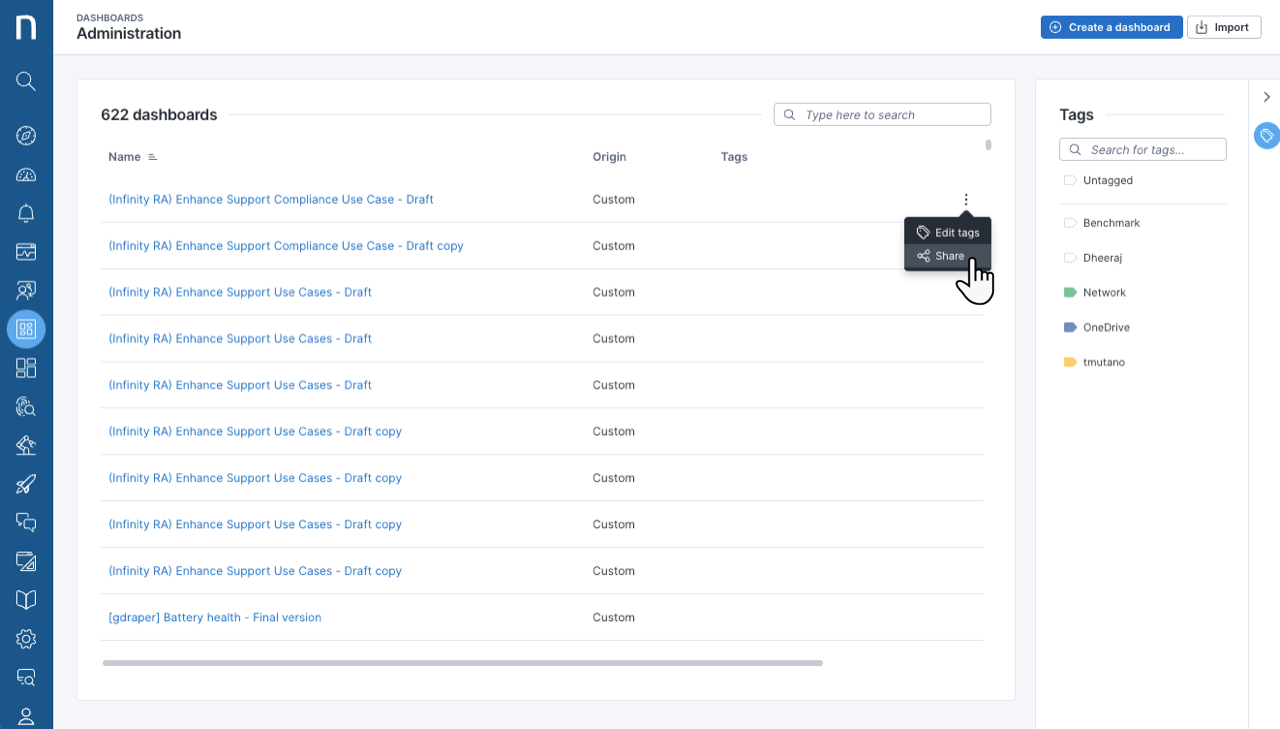Screen dimensions: 1280x729
Task: Click the blue tag icon on right edge
Action: coord(1267,135)
